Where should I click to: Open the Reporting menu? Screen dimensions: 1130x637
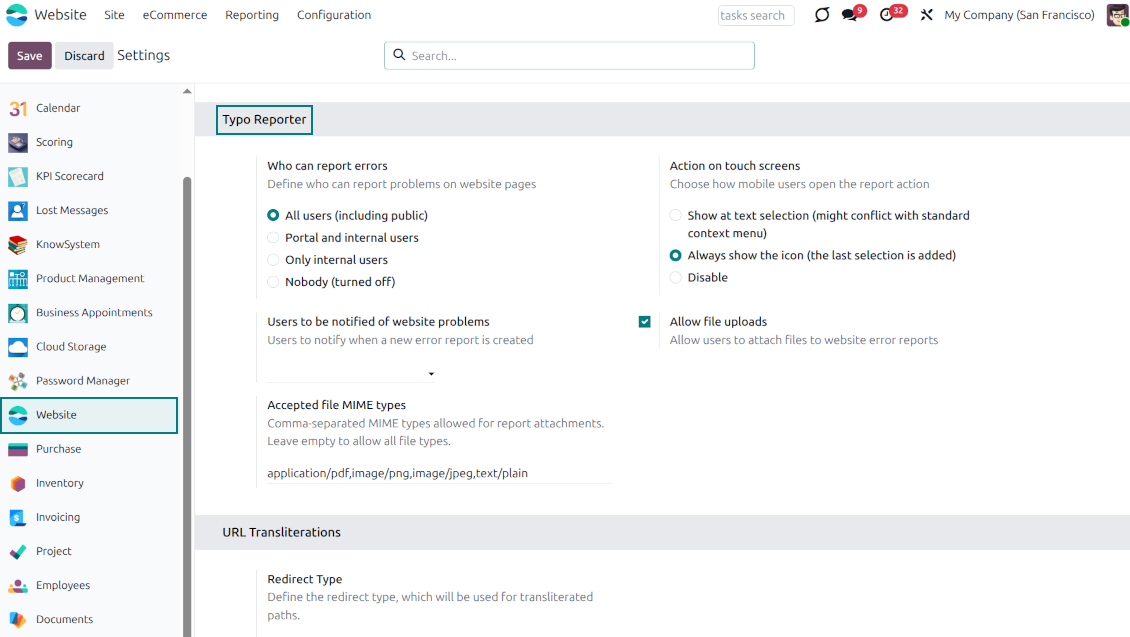[251, 14]
